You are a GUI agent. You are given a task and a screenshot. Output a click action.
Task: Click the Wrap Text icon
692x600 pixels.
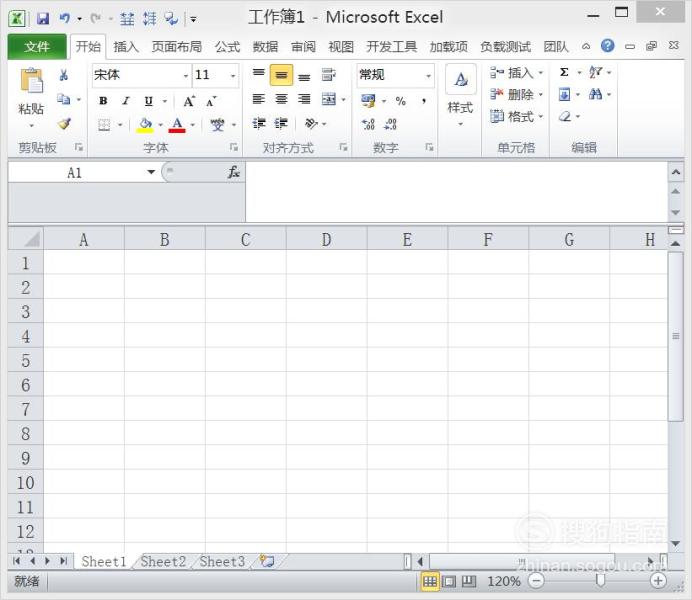(328, 75)
